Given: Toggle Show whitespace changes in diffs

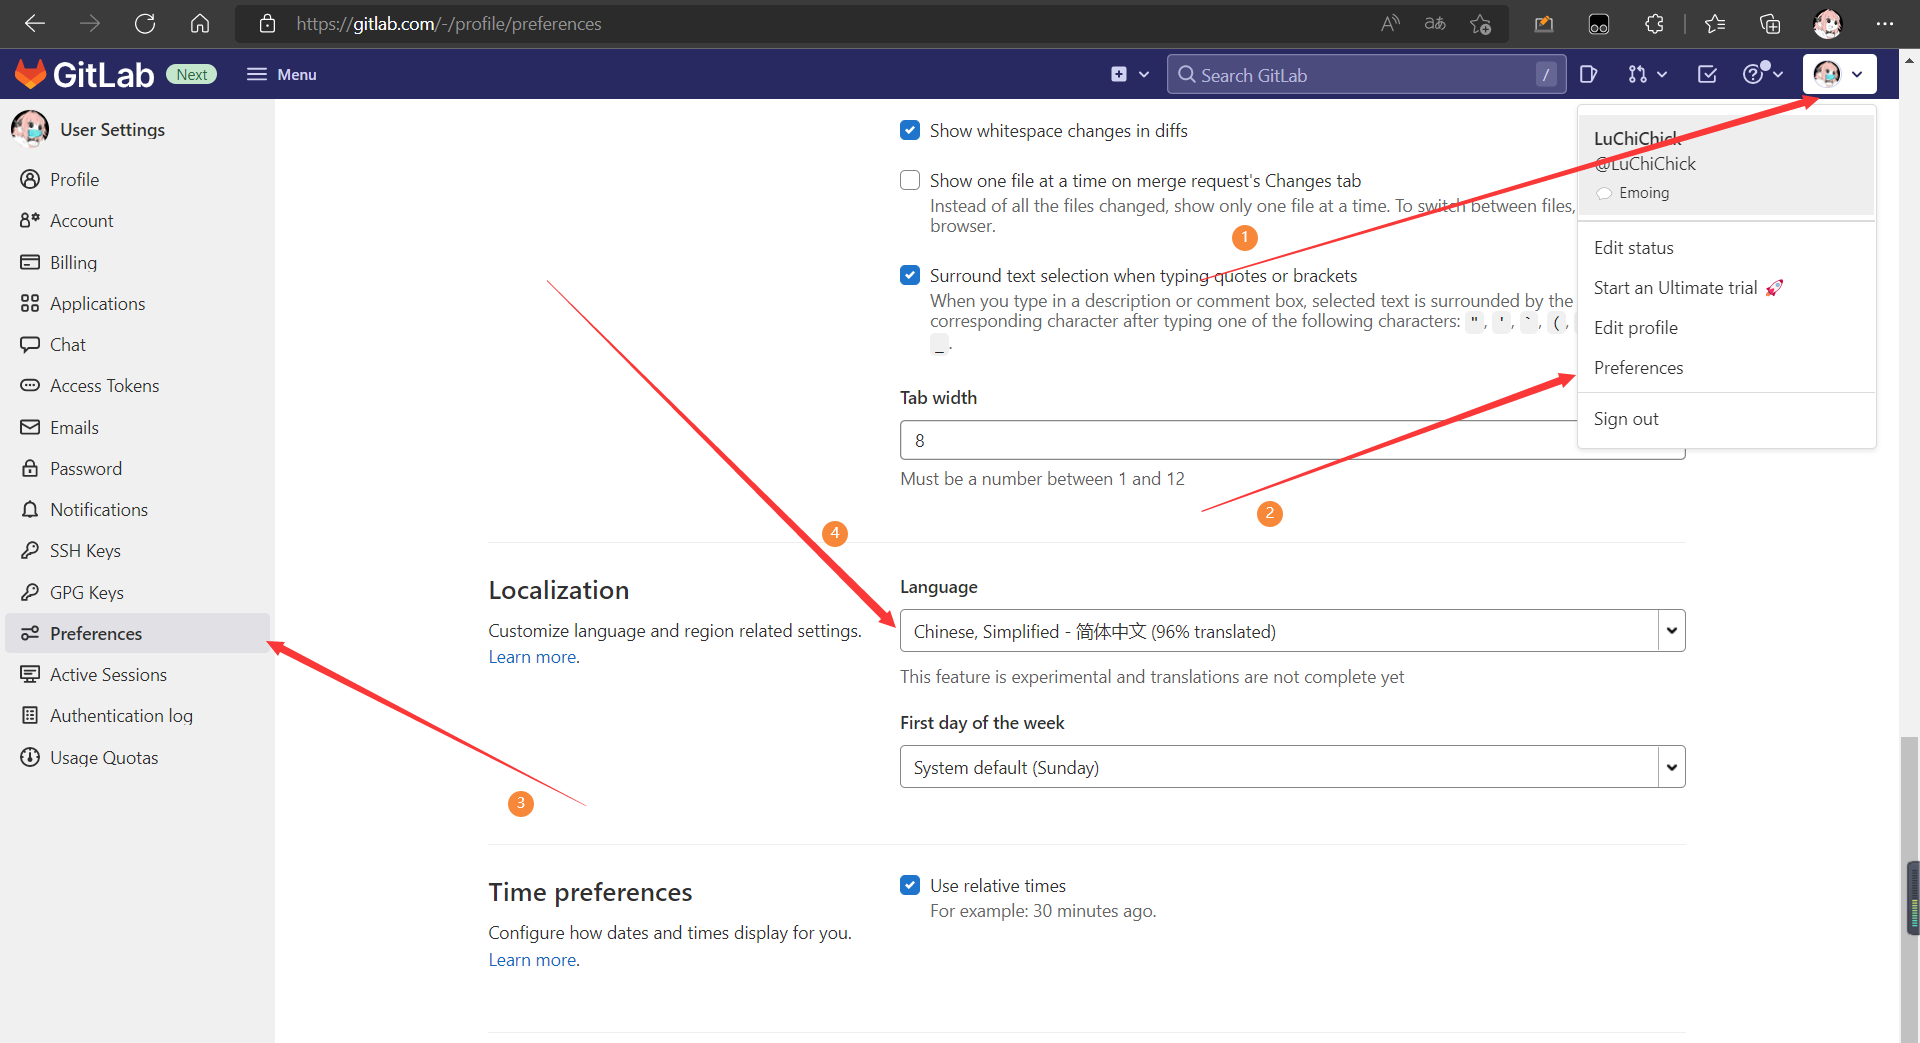Looking at the screenshot, I should coord(910,130).
